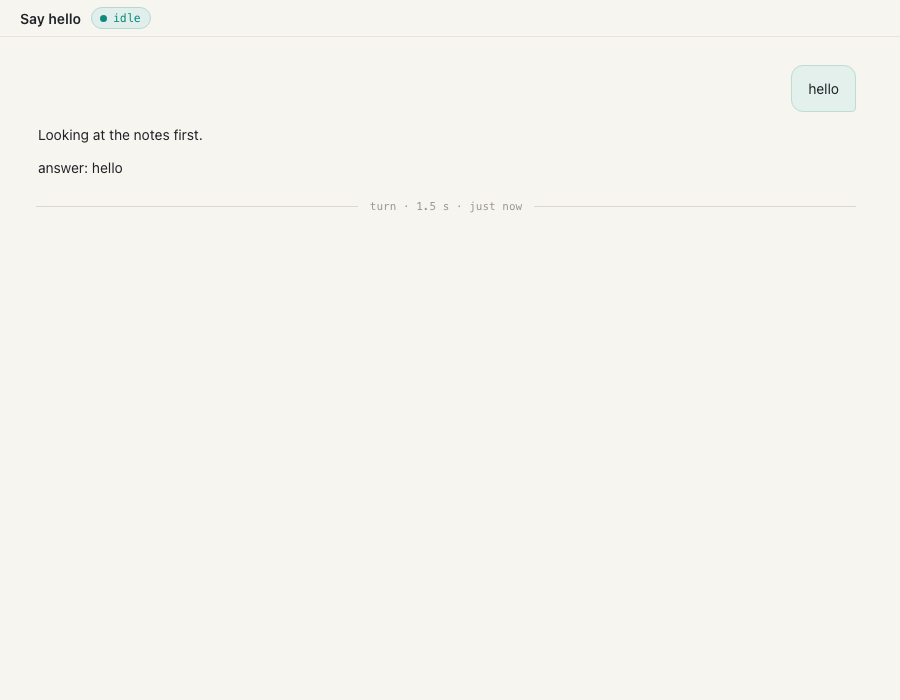Click the text "Looking at the notes first."
900x700 pixels.
click(120, 135)
